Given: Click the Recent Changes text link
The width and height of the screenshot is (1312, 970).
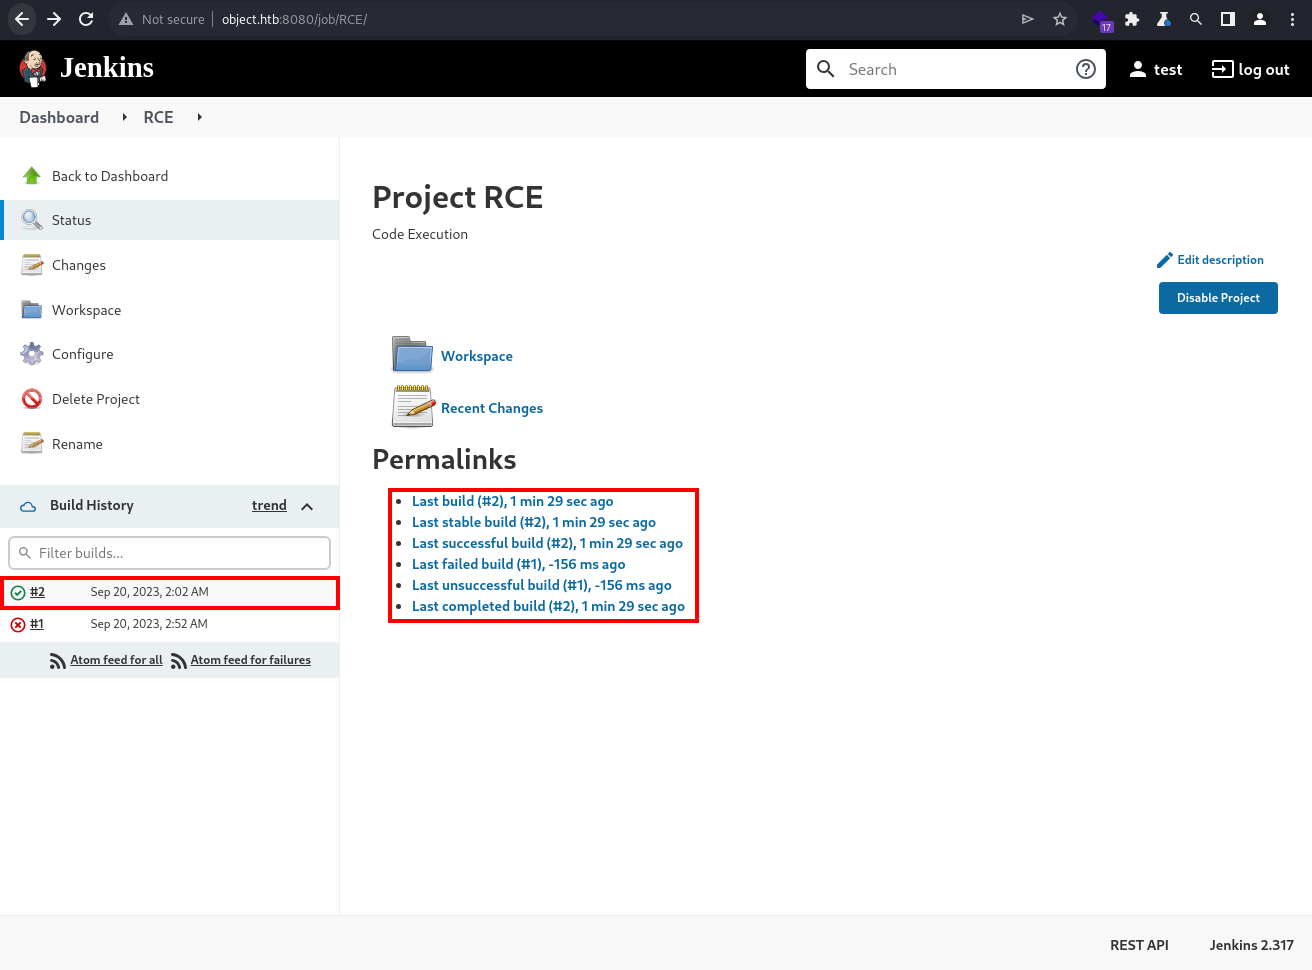Looking at the screenshot, I should tap(492, 408).
